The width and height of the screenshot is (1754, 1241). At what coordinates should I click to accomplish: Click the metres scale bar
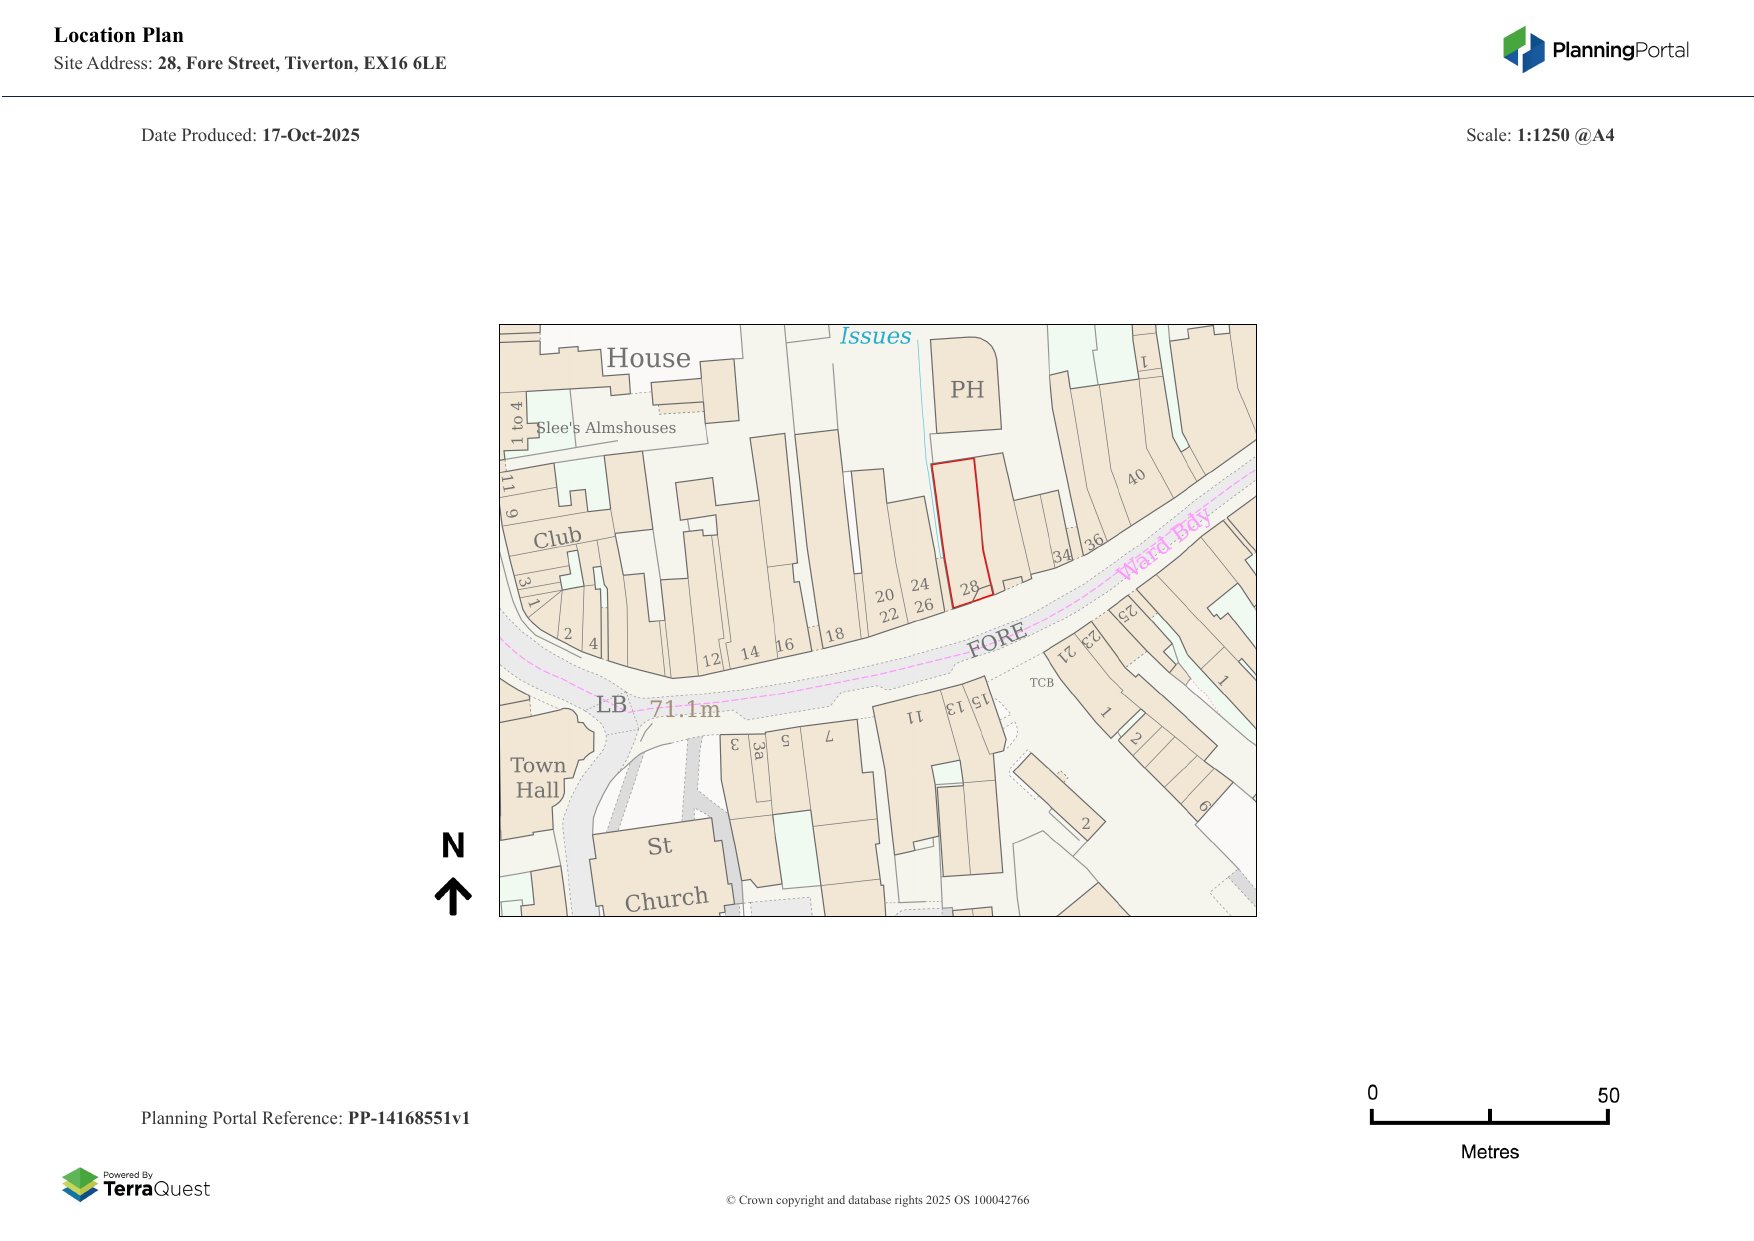click(1489, 1118)
